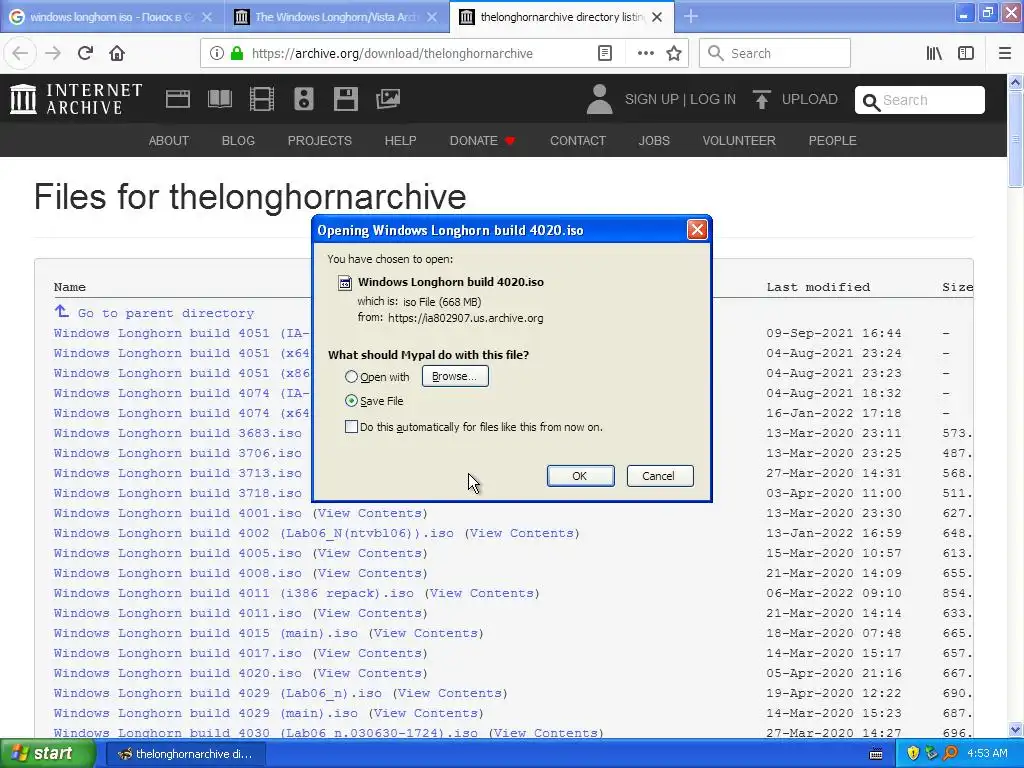Open the CONTACT nav link

[577, 140]
